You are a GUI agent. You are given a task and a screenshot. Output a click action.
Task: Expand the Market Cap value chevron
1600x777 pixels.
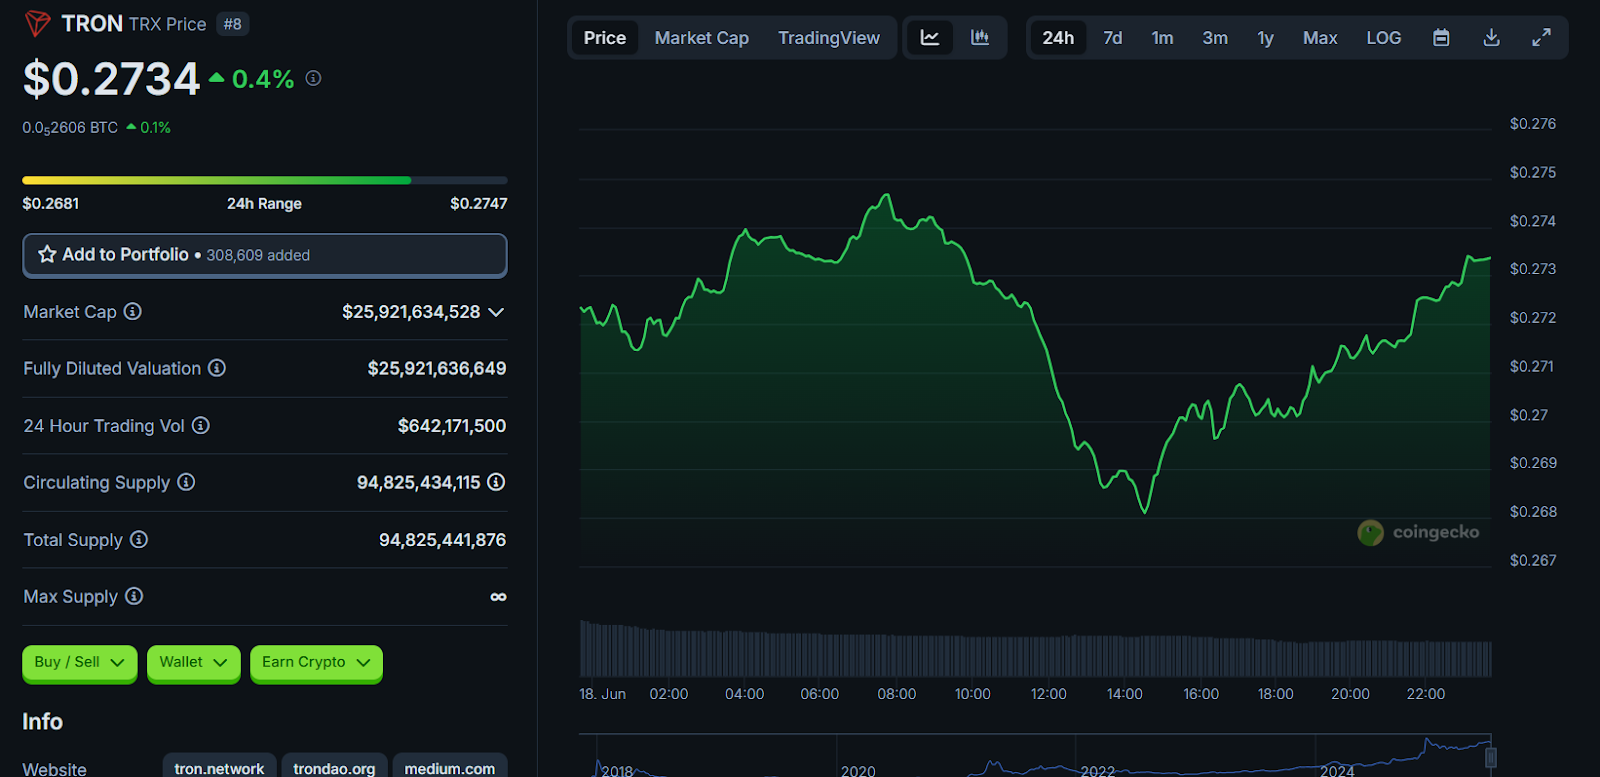point(496,313)
